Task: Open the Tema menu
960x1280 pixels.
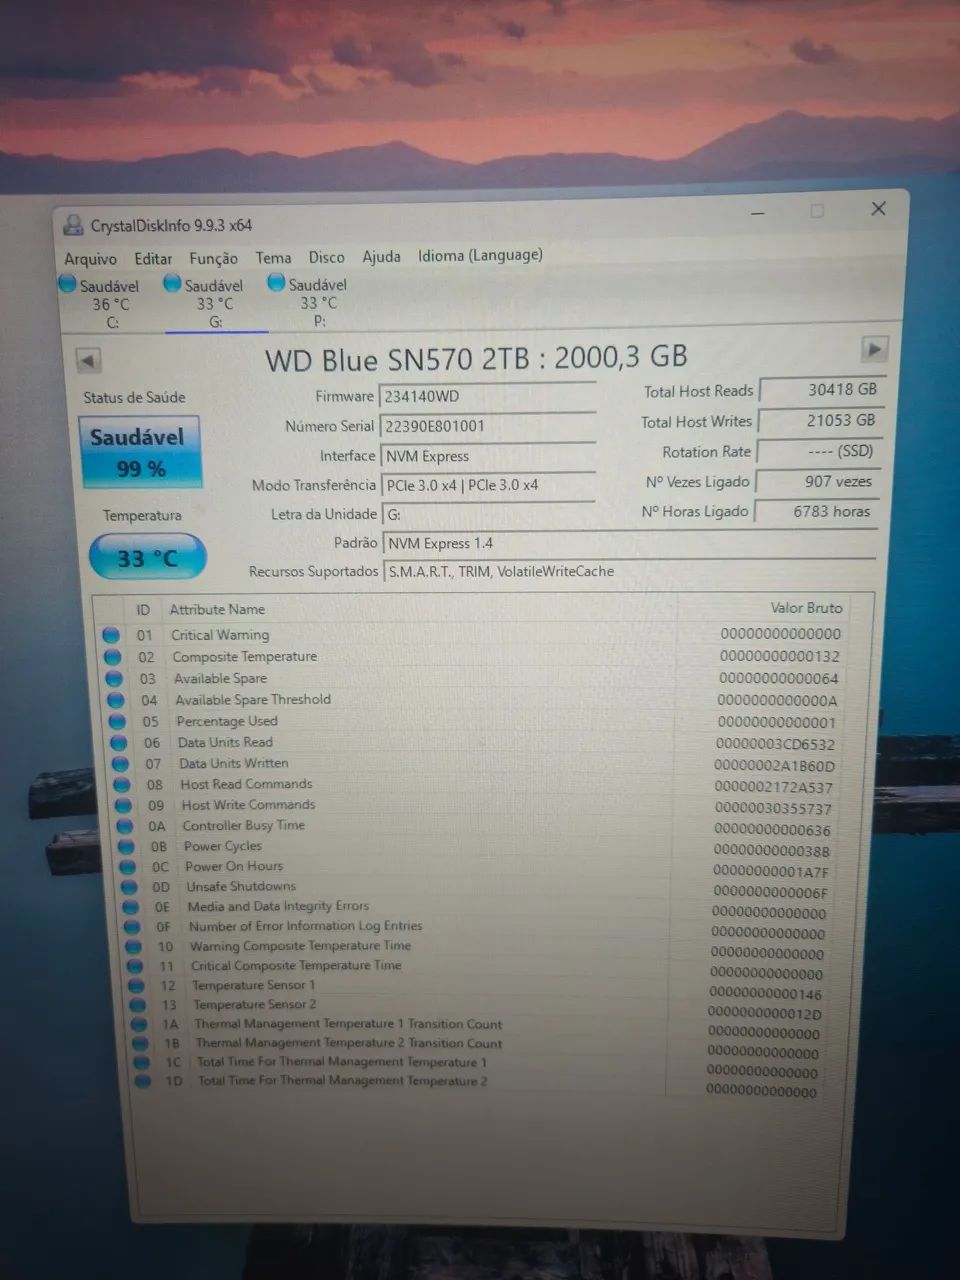Action: coord(273,258)
